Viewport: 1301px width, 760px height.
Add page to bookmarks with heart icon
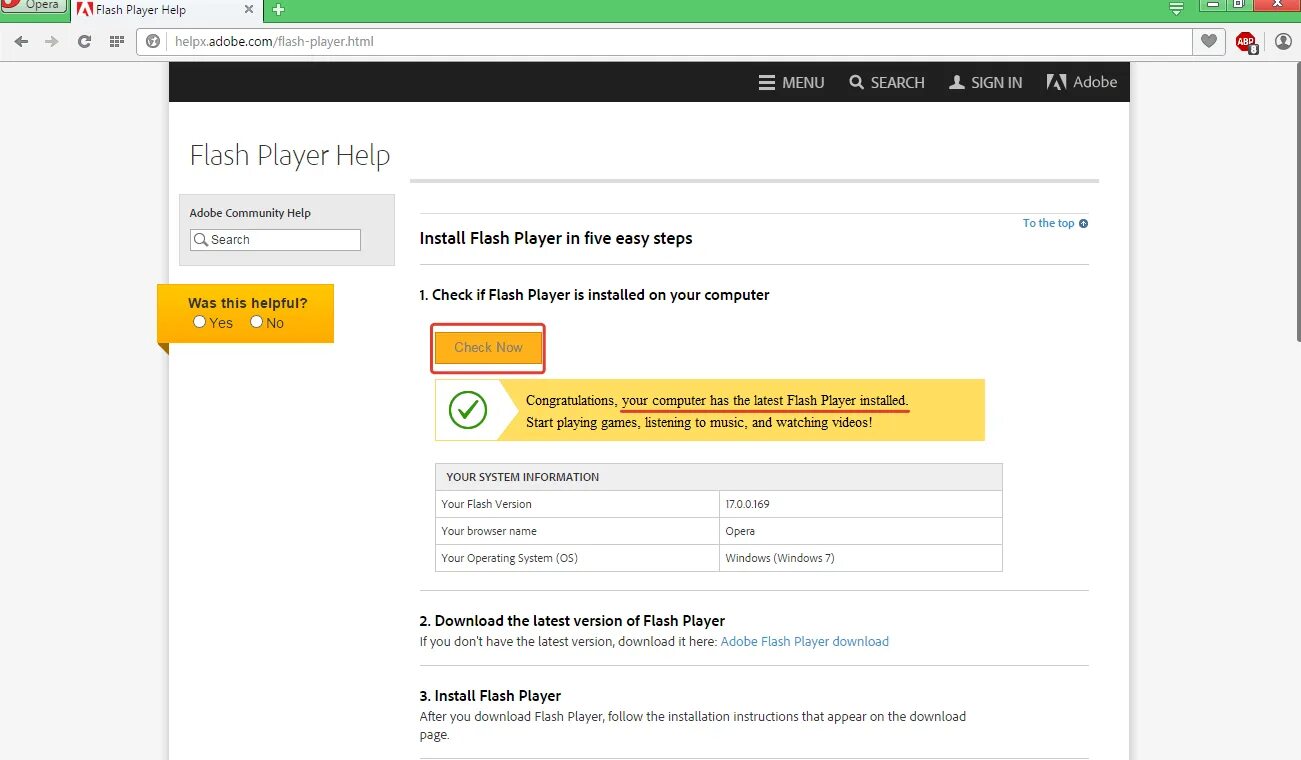pyautogui.click(x=1209, y=42)
